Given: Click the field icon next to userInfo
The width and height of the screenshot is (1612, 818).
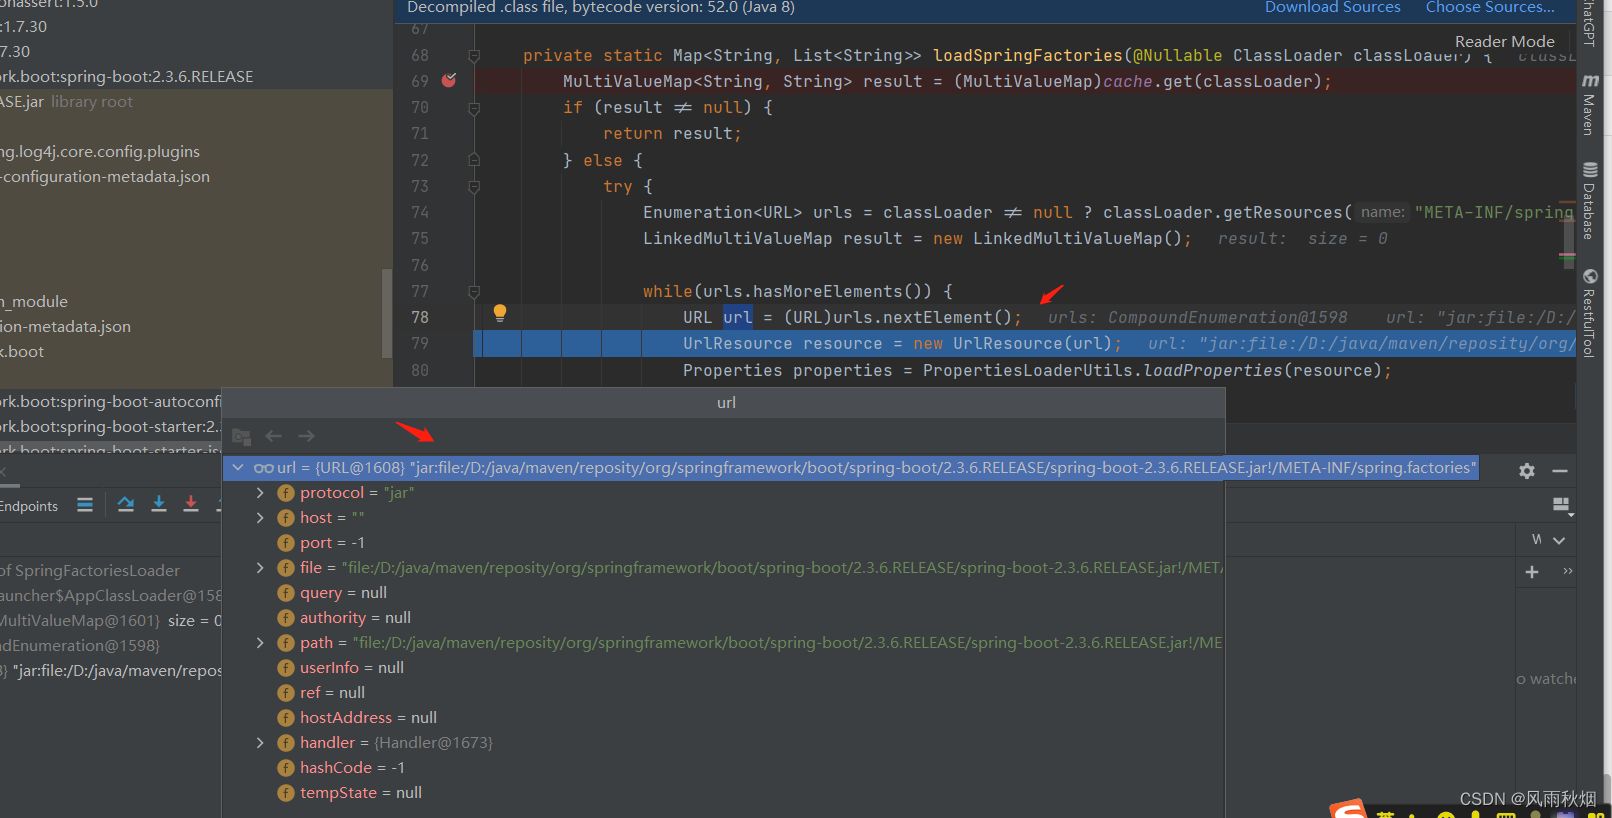Looking at the screenshot, I should tap(286, 668).
